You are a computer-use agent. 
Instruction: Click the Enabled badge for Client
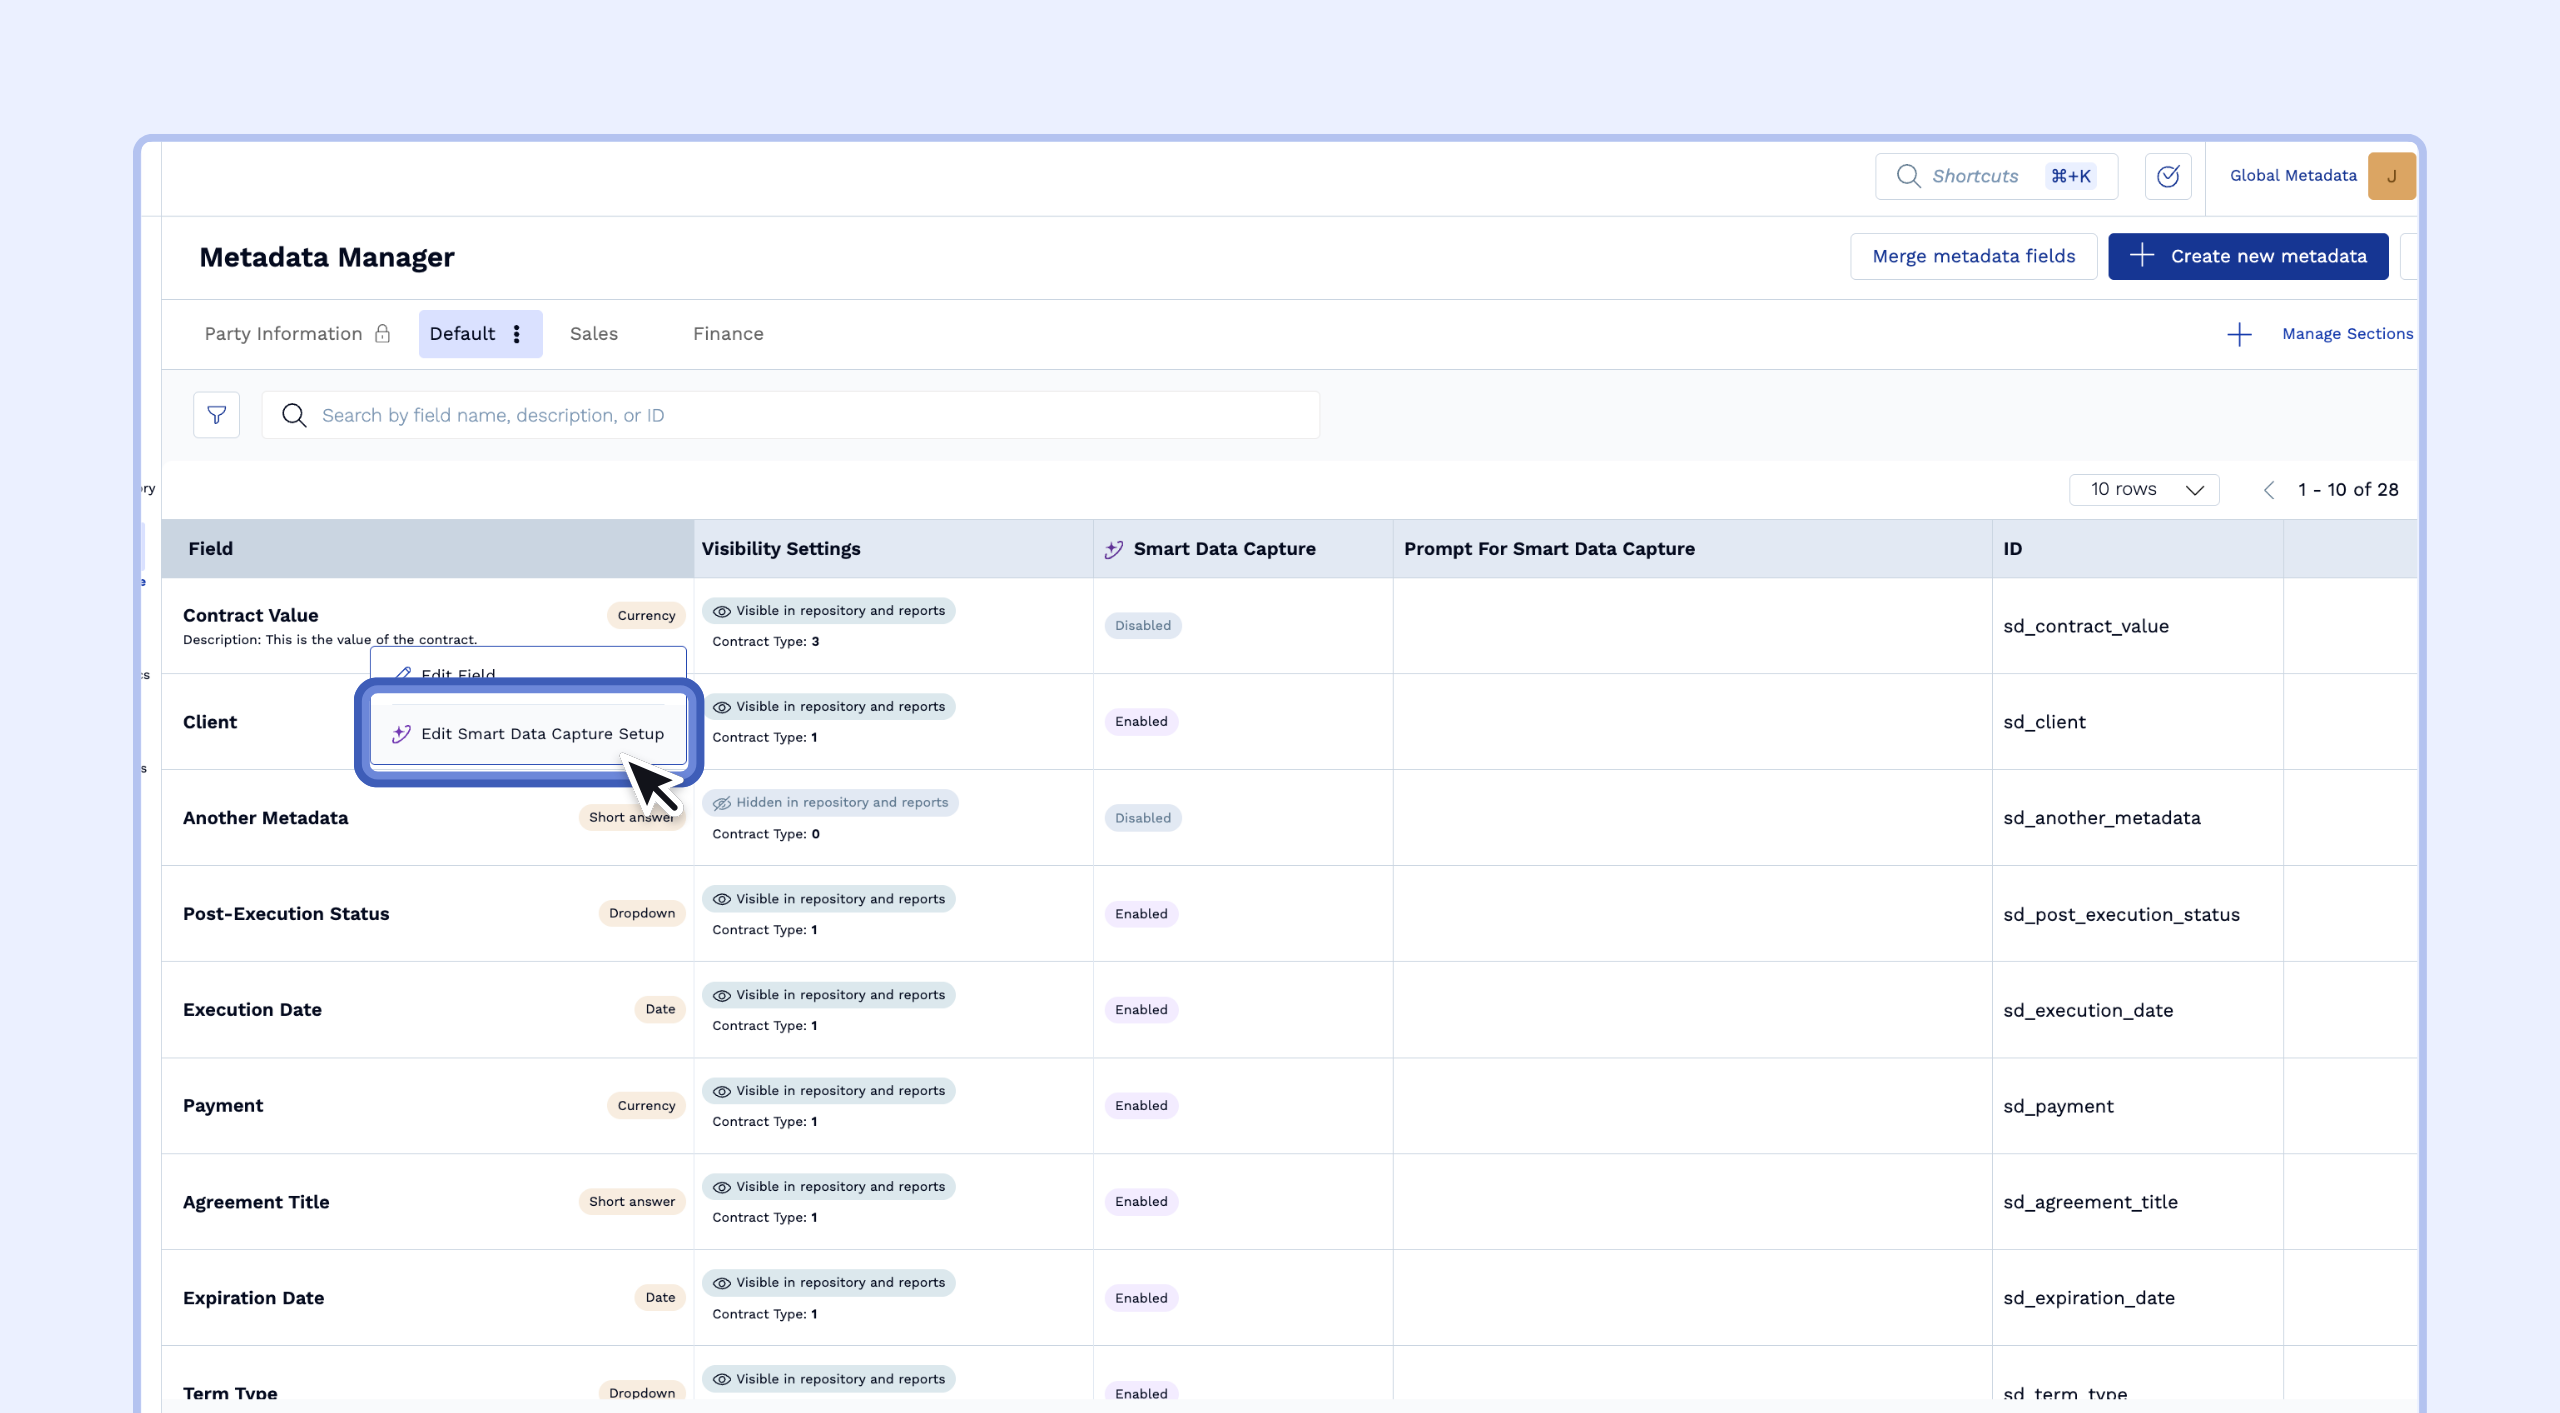pyautogui.click(x=1141, y=722)
